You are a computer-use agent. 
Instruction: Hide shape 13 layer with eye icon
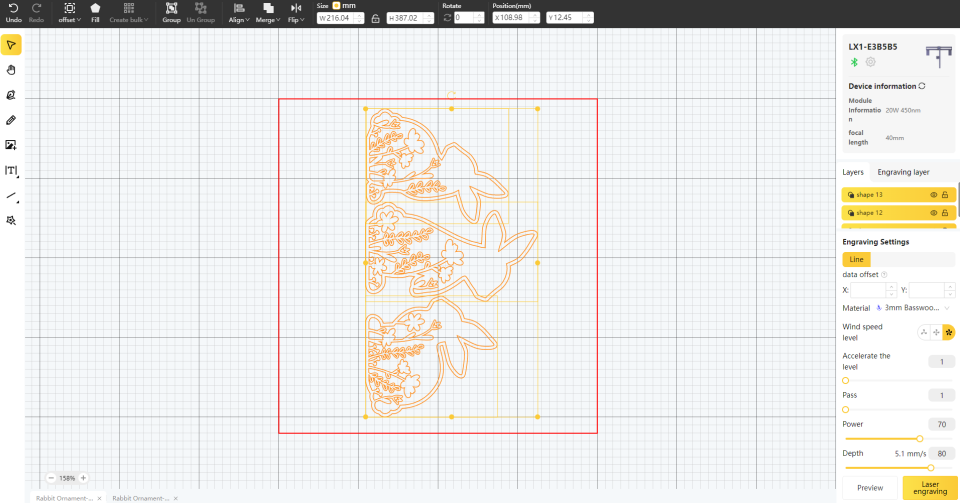point(934,195)
